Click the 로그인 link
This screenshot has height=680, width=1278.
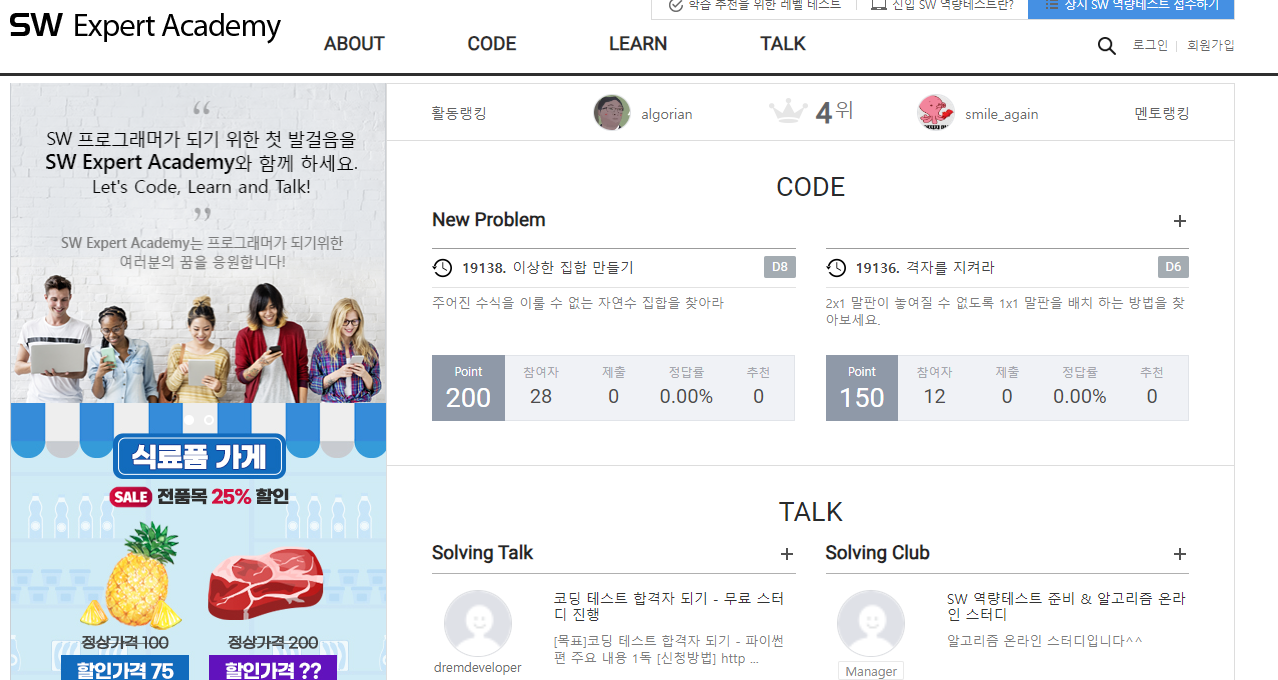1150,45
